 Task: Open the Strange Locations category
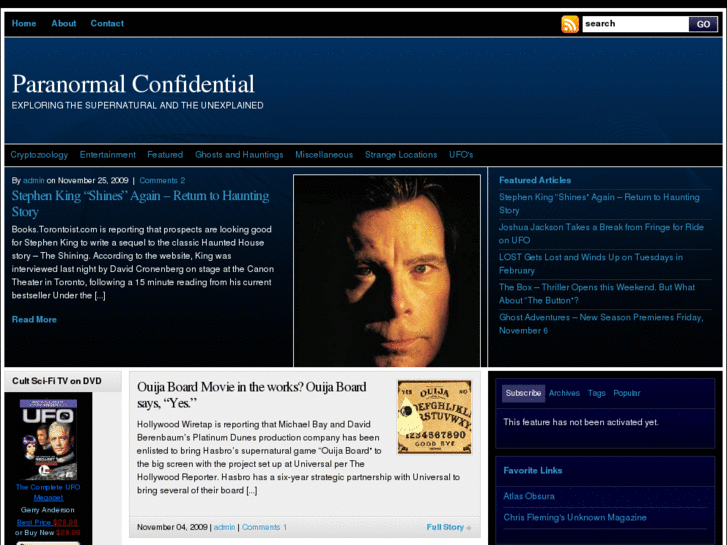coord(401,155)
